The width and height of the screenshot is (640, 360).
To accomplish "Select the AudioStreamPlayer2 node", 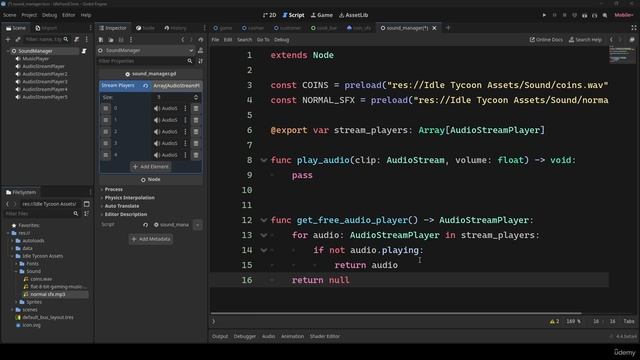I will pos(45,74).
